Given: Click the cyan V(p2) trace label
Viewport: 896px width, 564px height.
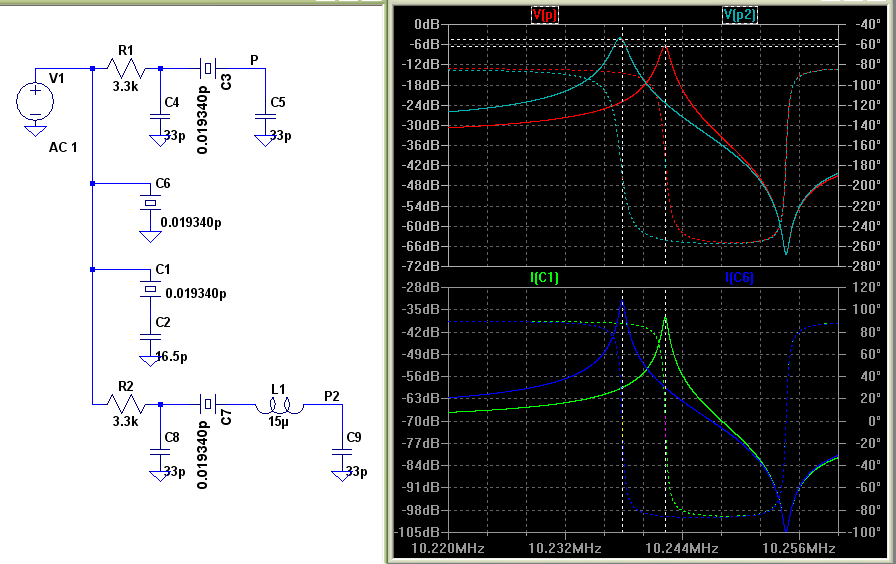Looking at the screenshot, I should (x=740, y=15).
